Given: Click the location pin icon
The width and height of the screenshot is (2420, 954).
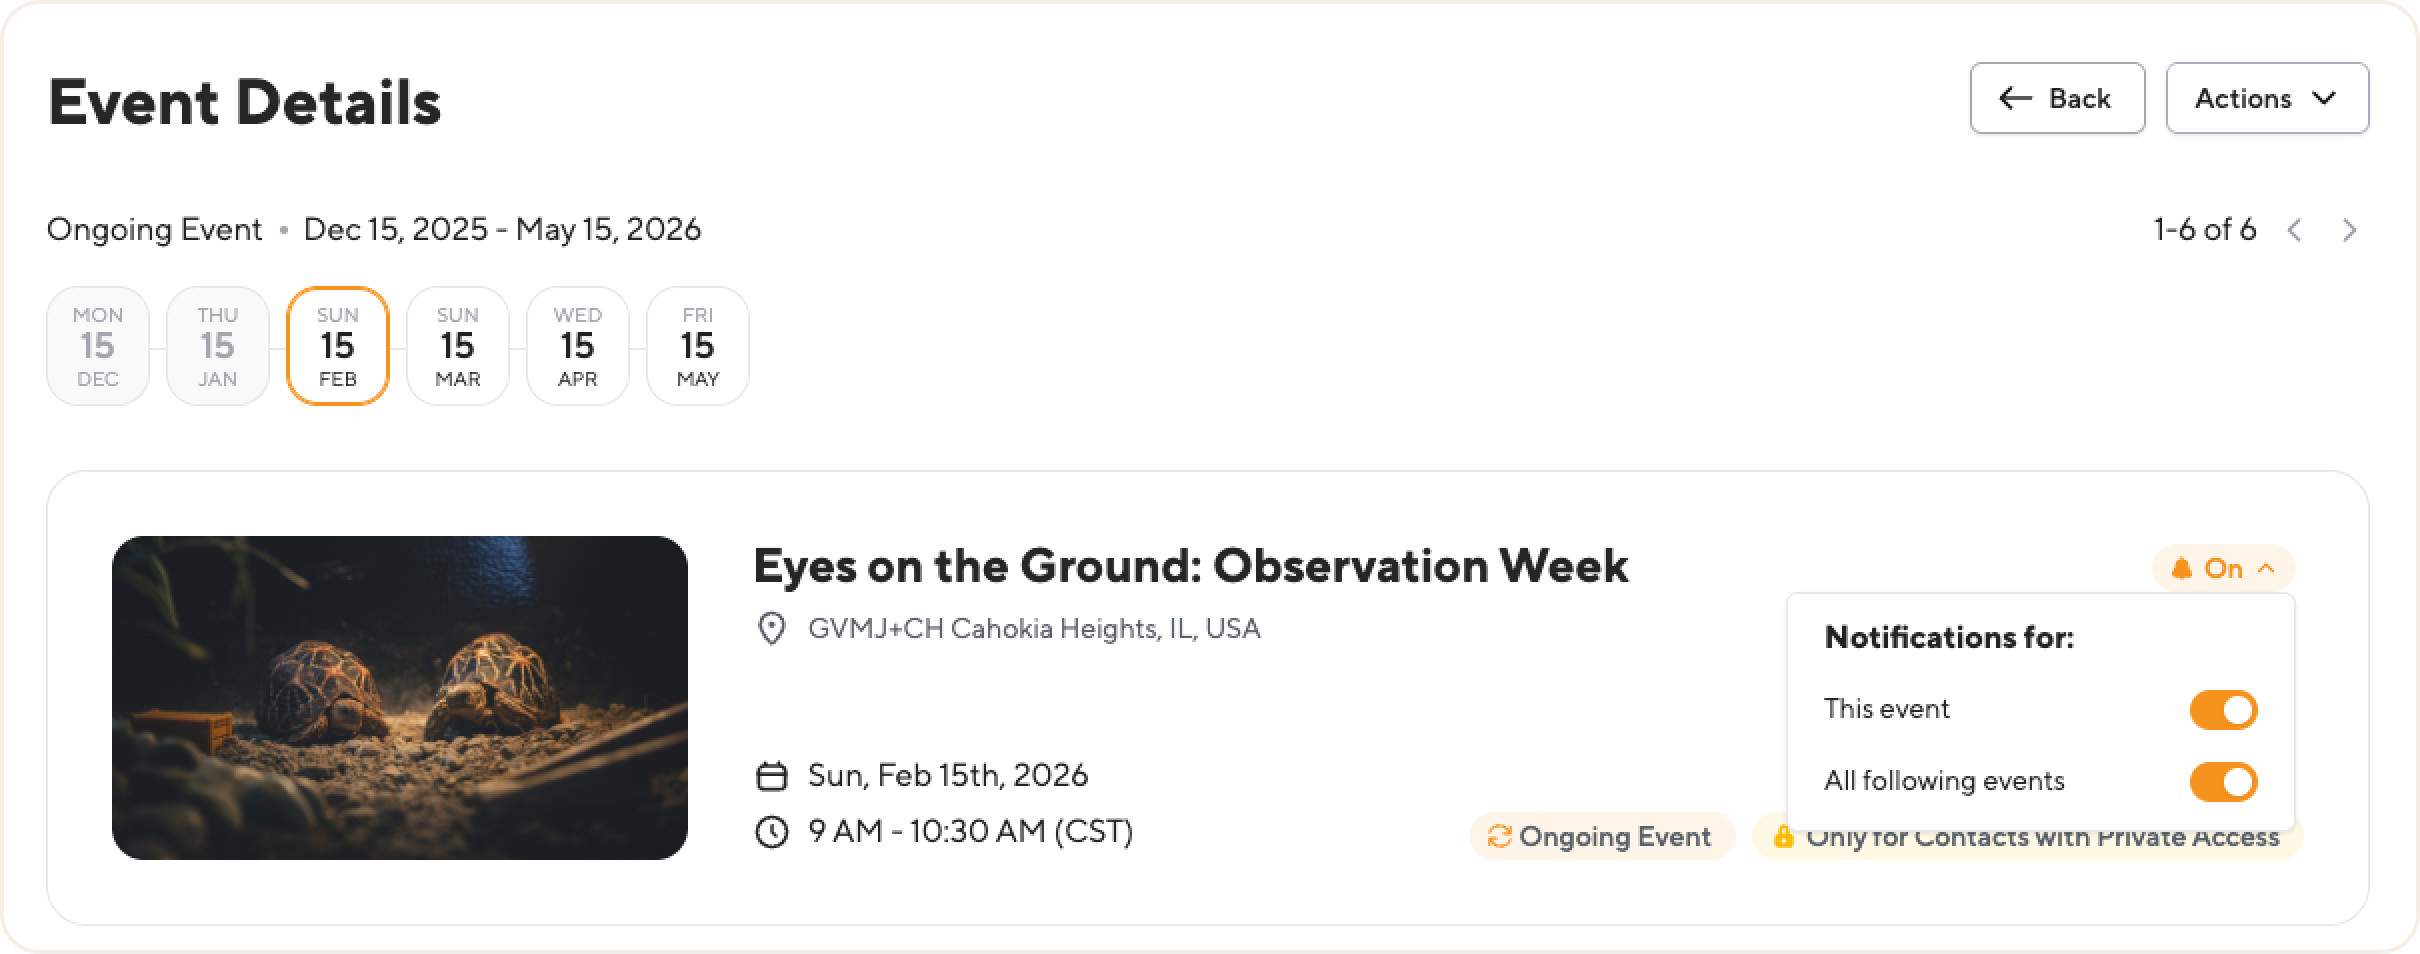Looking at the screenshot, I should [x=771, y=629].
